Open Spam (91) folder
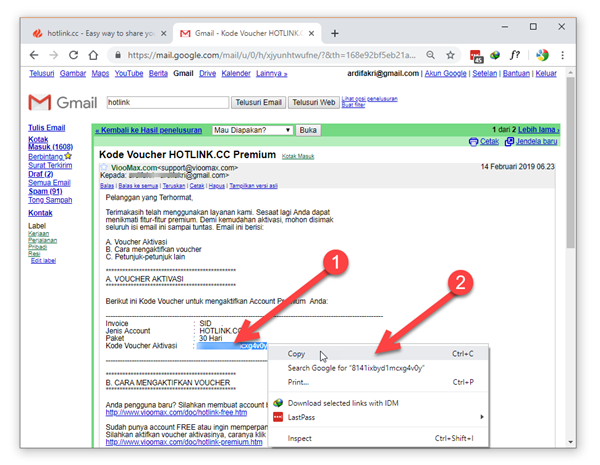The height and width of the screenshot is (465, 600). (x=45, y=191)
